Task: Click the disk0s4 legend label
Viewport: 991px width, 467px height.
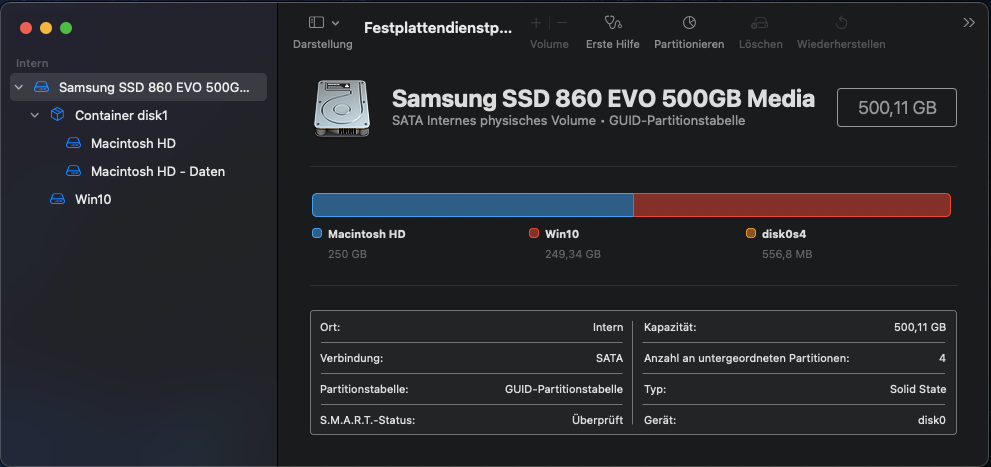Action: tap(784, 234)
